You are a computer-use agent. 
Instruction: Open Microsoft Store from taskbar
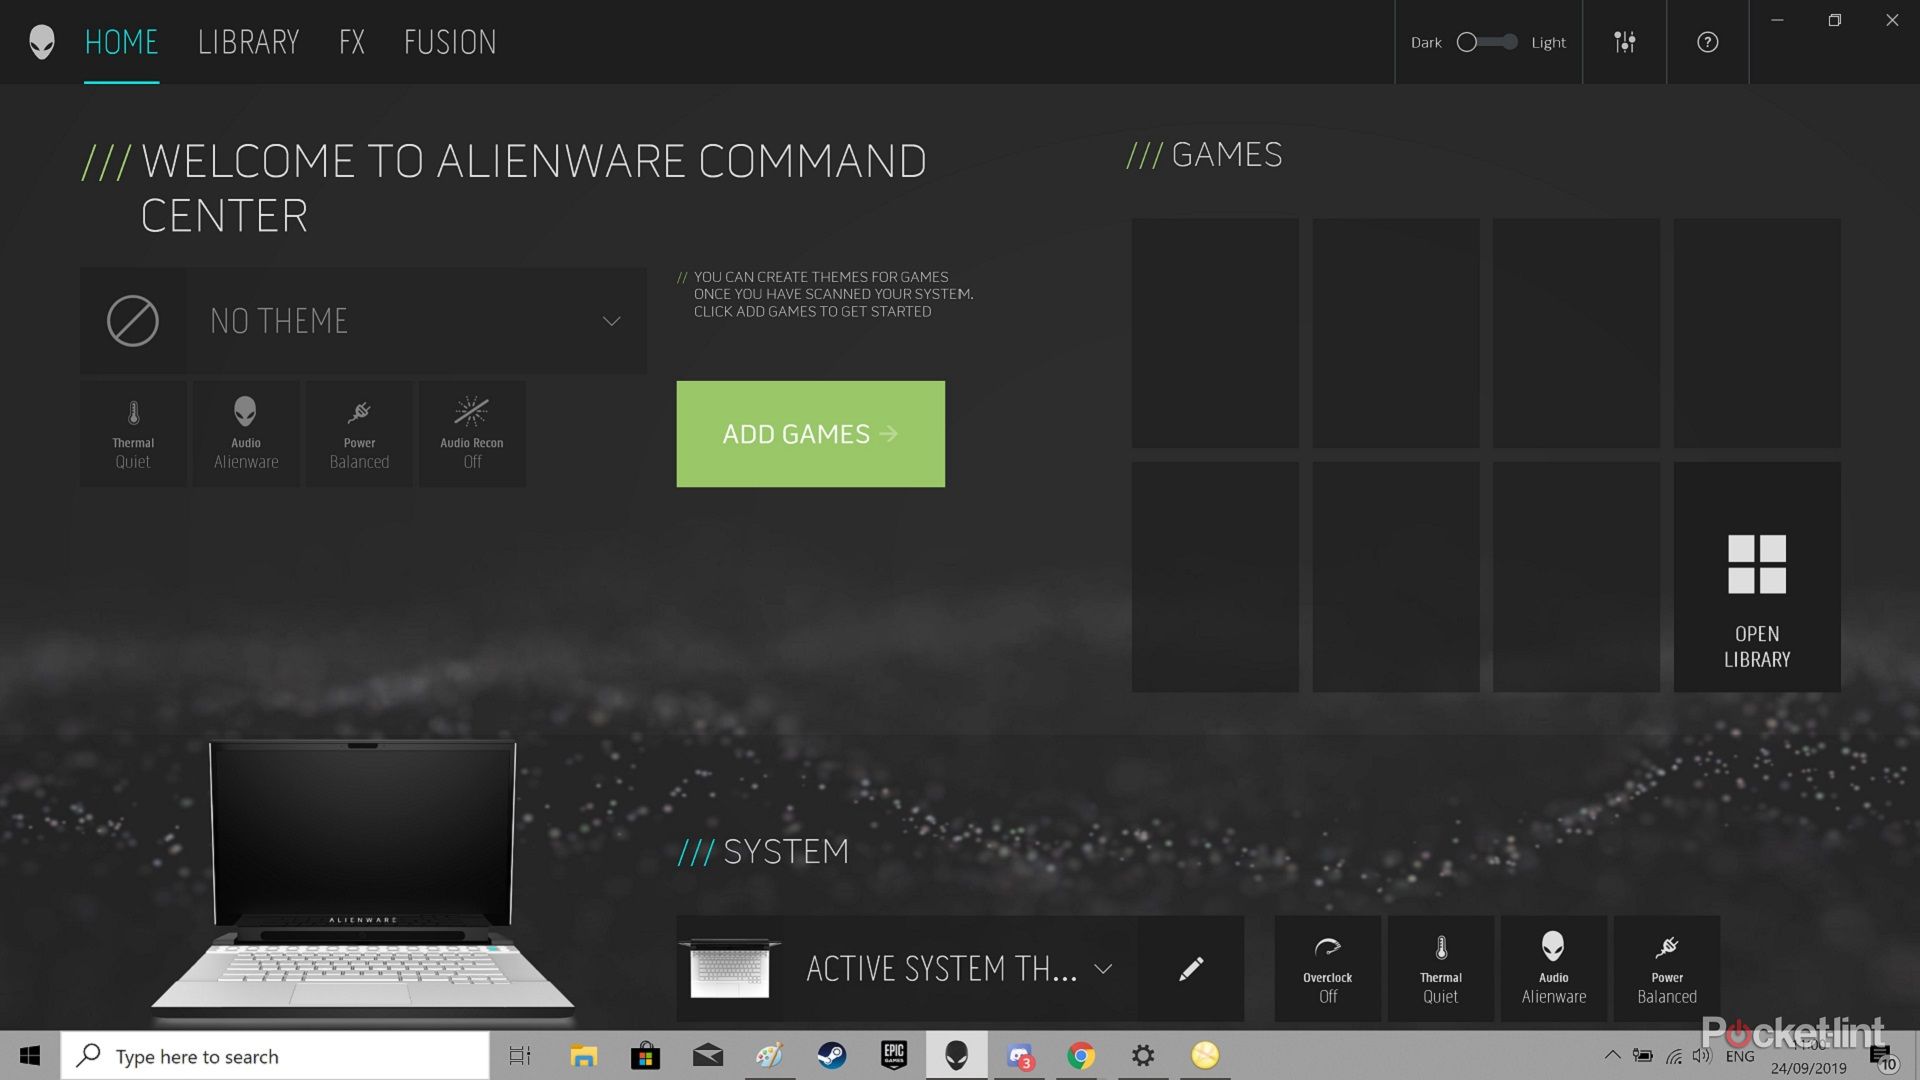pyautogui.click(x=645, y=1056)
